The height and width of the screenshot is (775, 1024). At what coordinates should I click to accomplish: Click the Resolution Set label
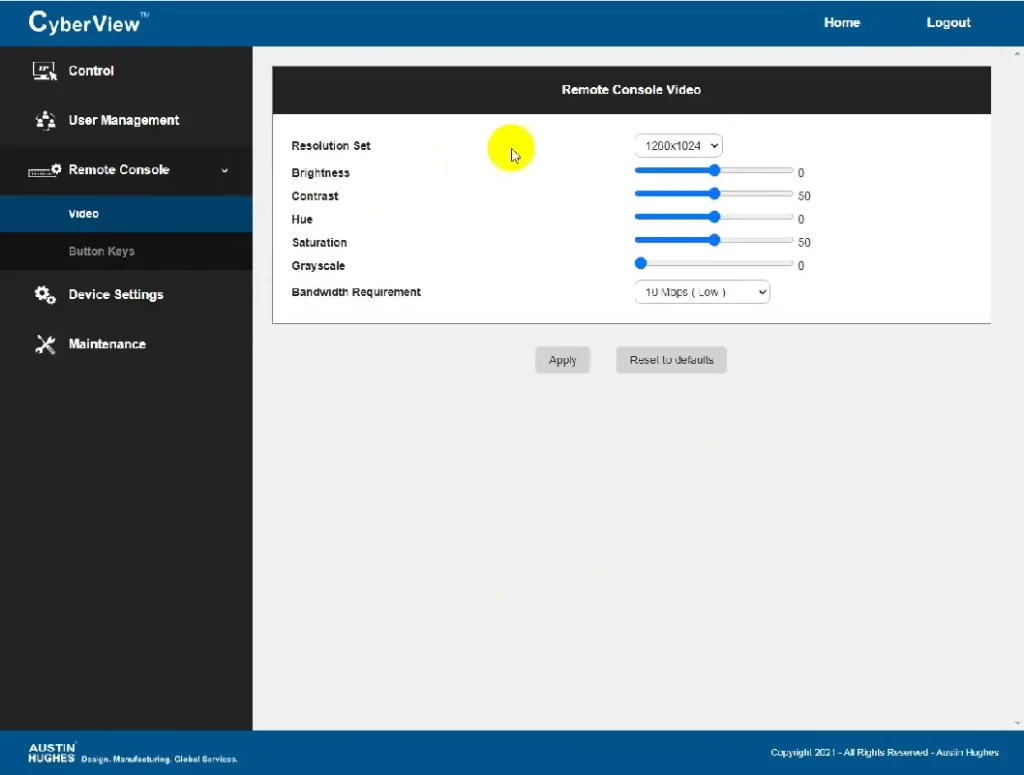coord(331,146)
